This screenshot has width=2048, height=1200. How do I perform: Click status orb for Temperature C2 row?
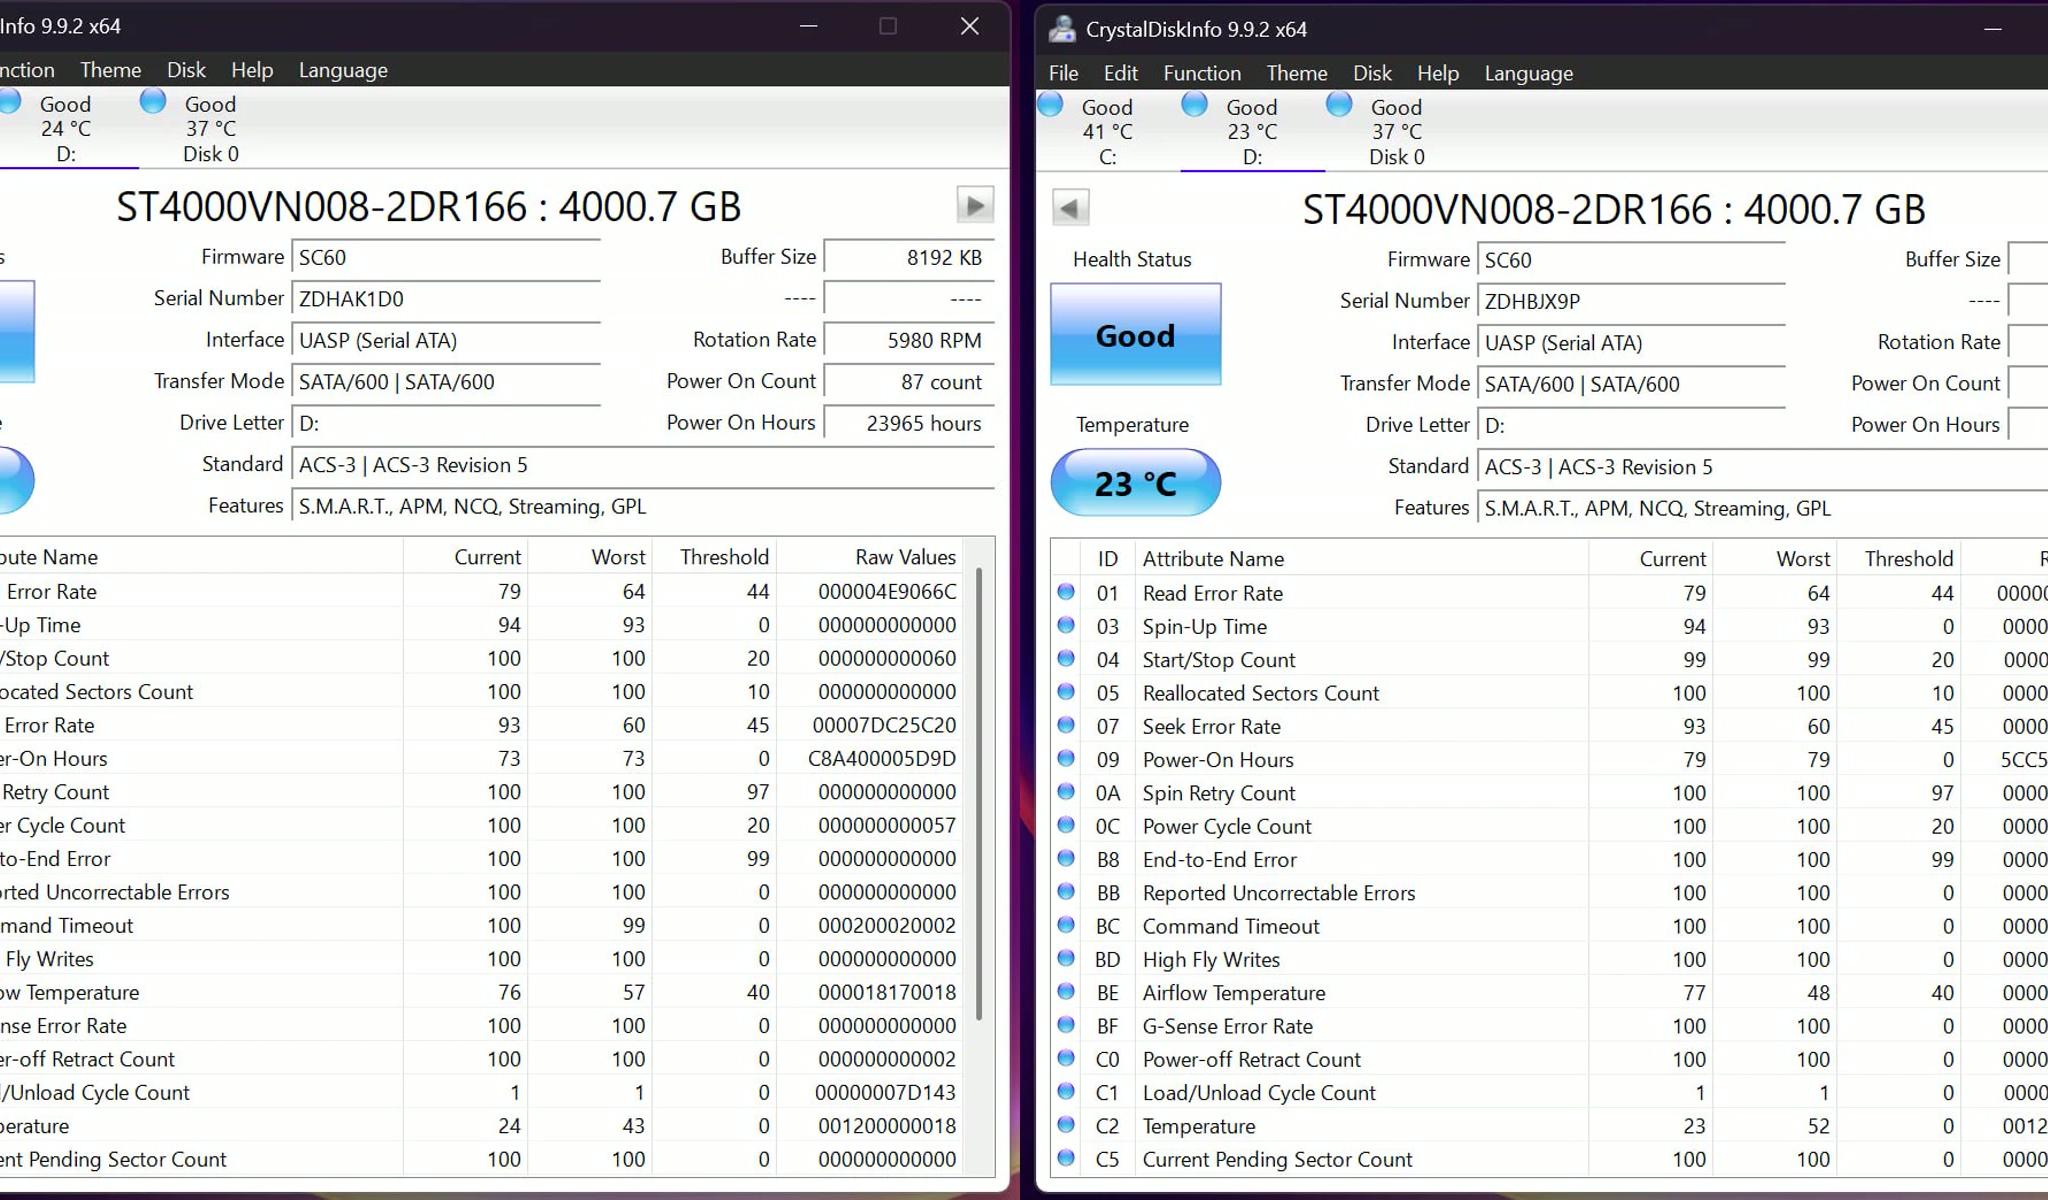point(1066,1125)
